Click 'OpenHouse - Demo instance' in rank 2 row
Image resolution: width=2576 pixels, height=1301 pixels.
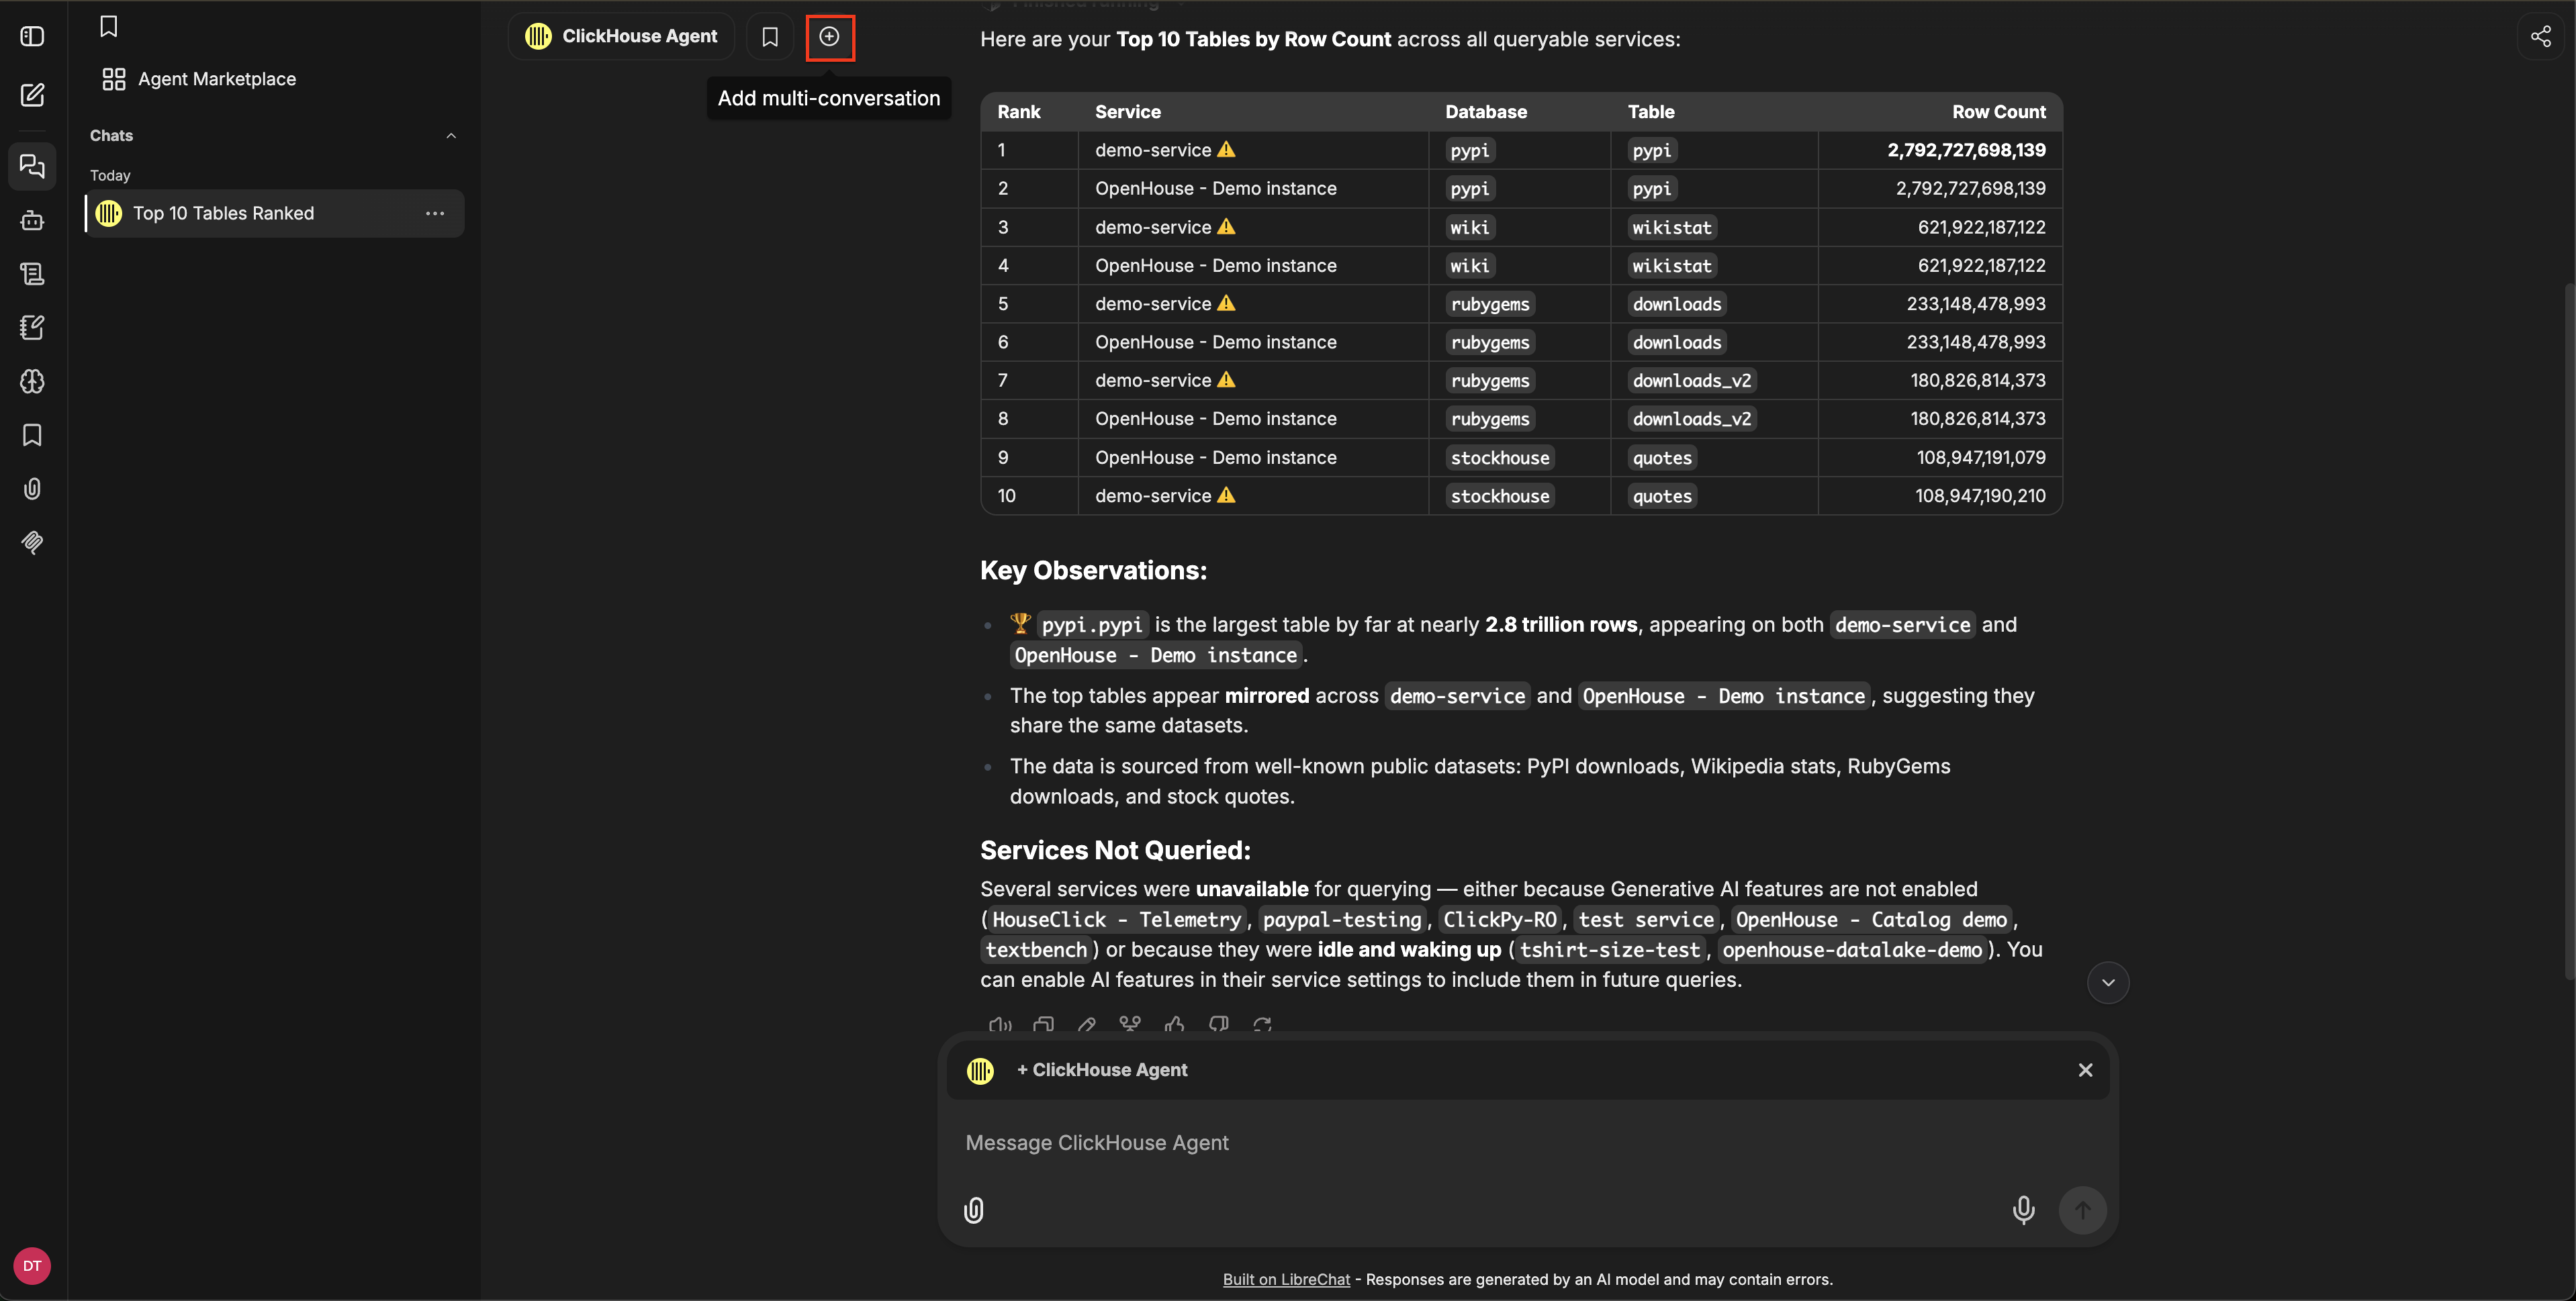tap(1216, 189)
